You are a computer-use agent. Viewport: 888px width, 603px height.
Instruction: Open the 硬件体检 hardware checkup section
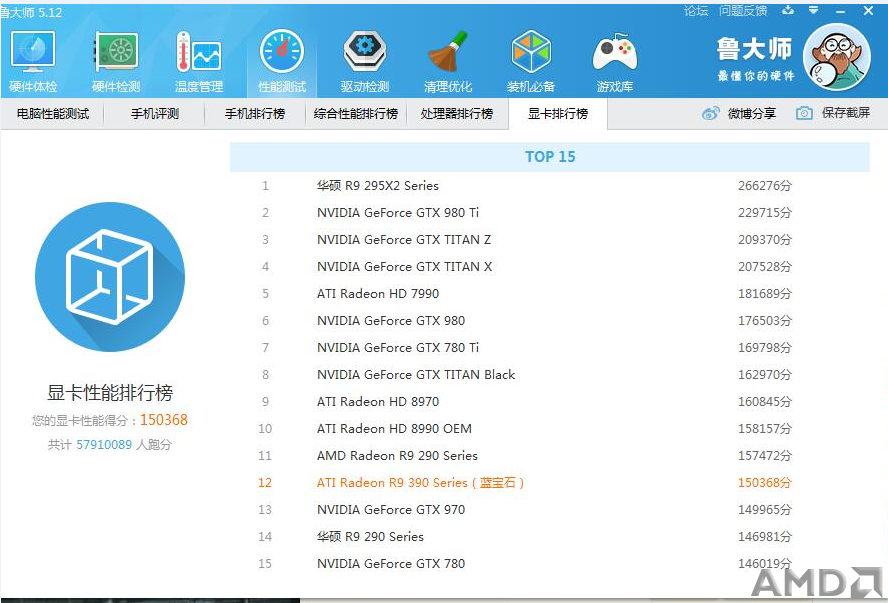(33, 61)
